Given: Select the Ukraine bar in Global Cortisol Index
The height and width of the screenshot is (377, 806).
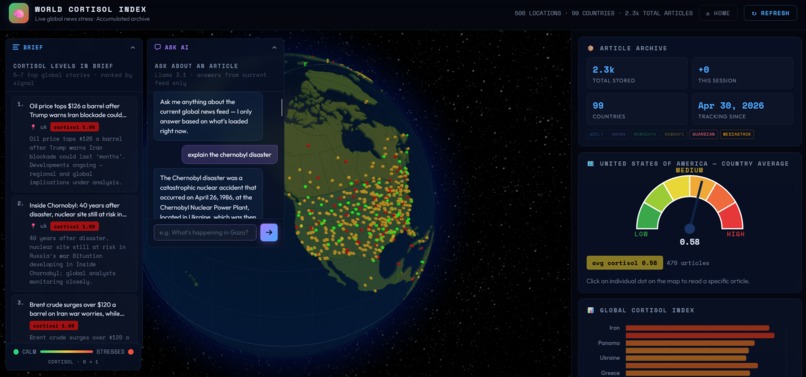Looking at the screenshot, I should coord(686,358).
